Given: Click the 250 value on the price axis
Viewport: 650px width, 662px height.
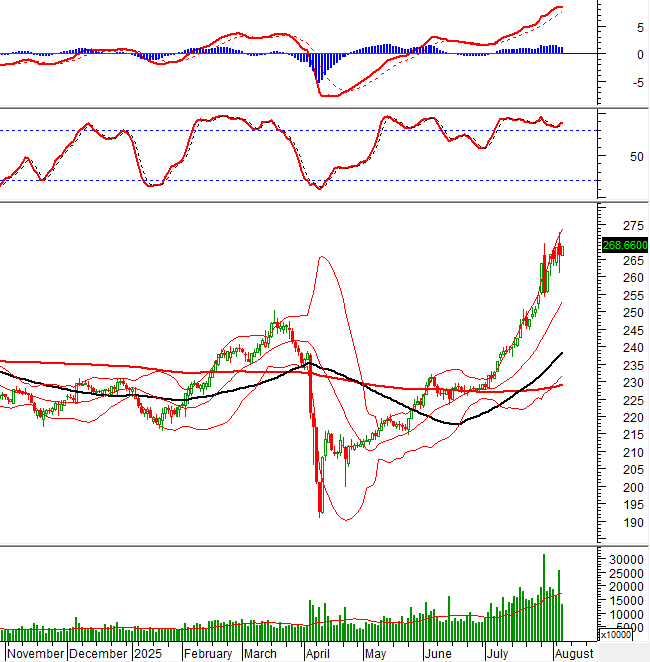Looking at the screenshot, I should (x=634, y=313).
